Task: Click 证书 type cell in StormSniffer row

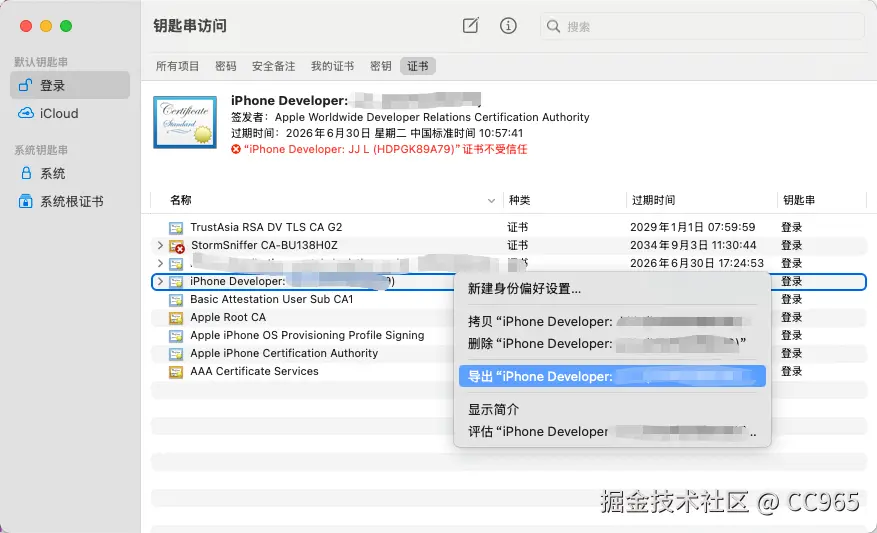Action: coord(517,245)
